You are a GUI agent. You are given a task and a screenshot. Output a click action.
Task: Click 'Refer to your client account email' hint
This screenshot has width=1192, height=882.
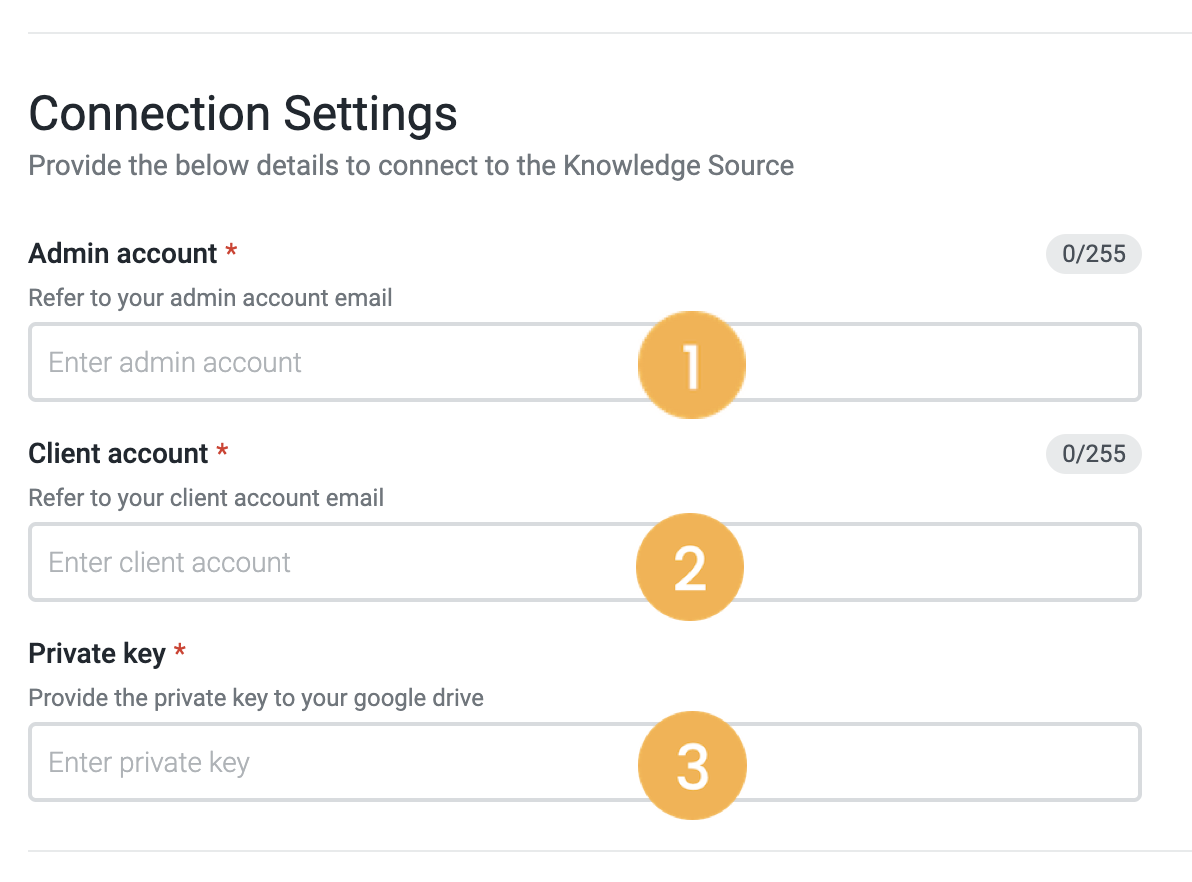pyautogui.click(x=206, y=498)
